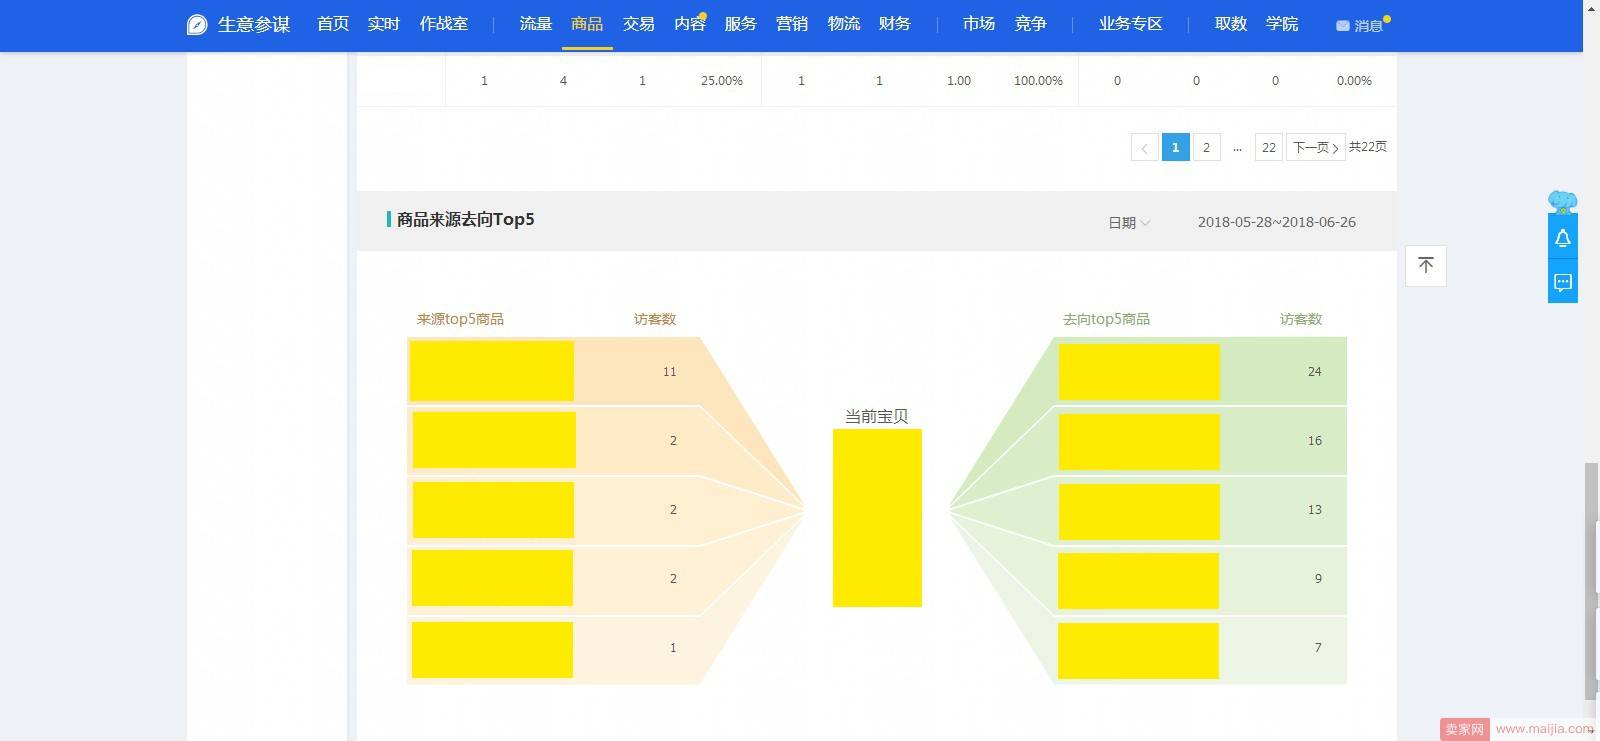Open the 首页 menu item

[x=333, y=24]
